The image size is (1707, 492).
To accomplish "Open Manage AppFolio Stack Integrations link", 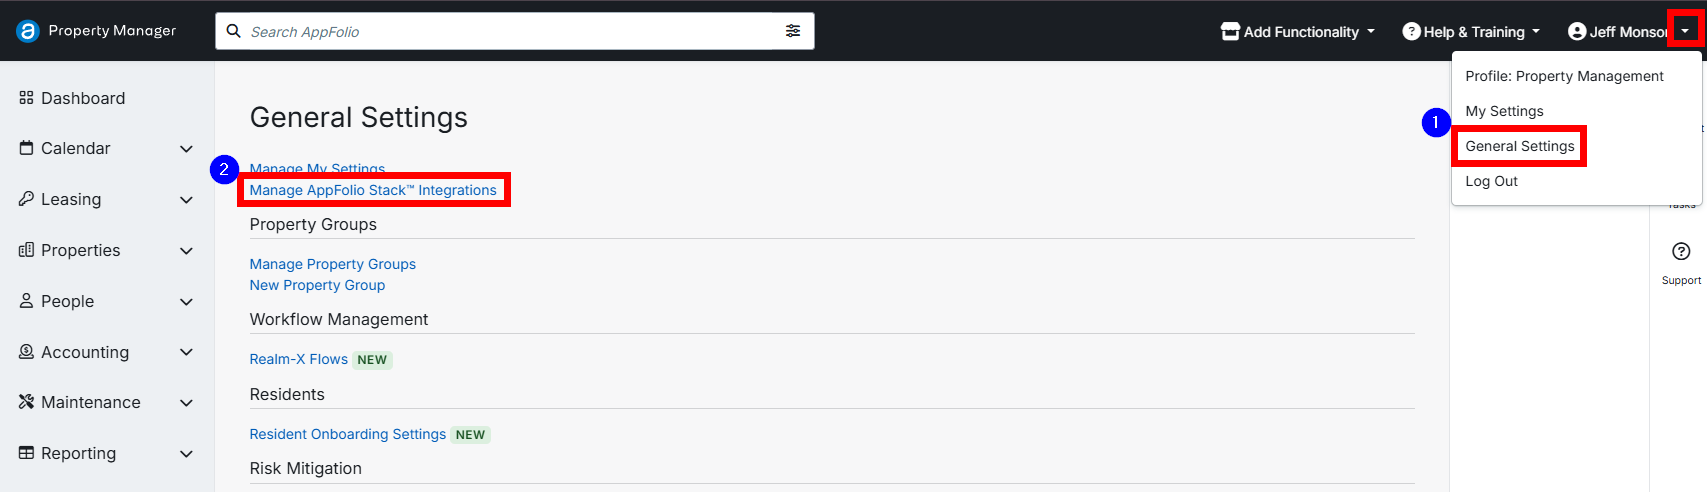I will [x=373, y=190].
